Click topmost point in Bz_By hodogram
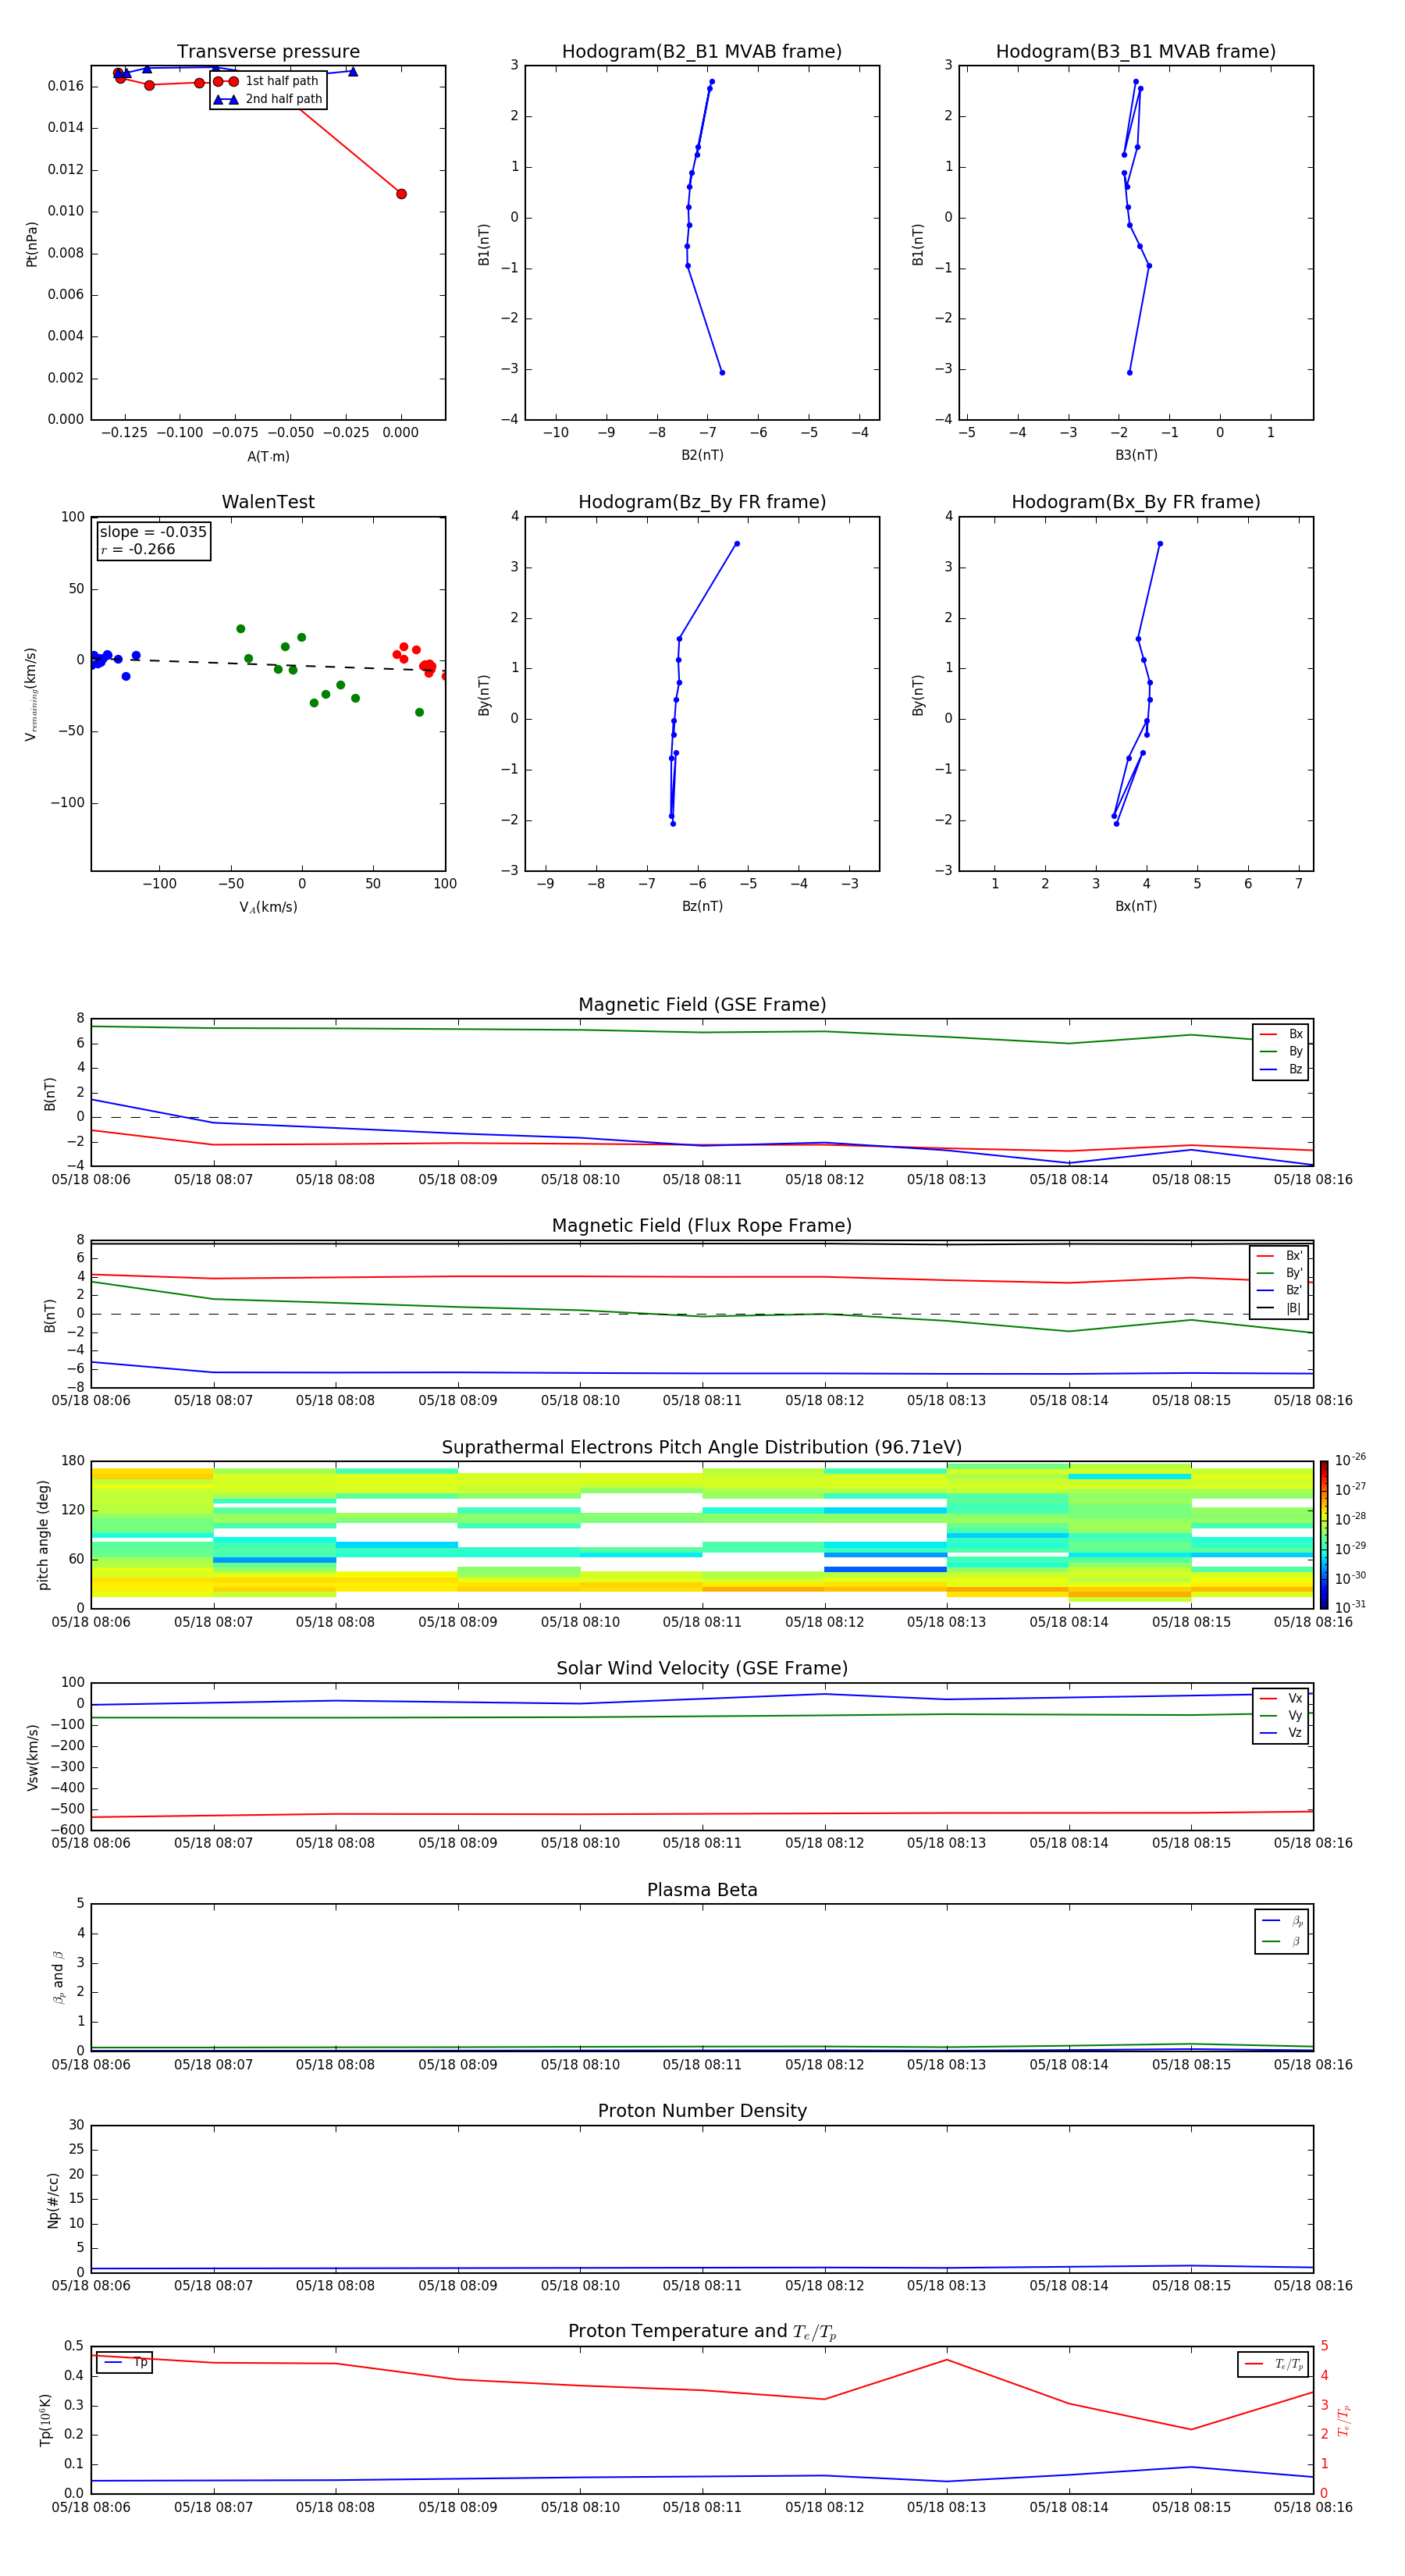The height and width of the screenshot is (2576, 1405). tap(737, 544)
